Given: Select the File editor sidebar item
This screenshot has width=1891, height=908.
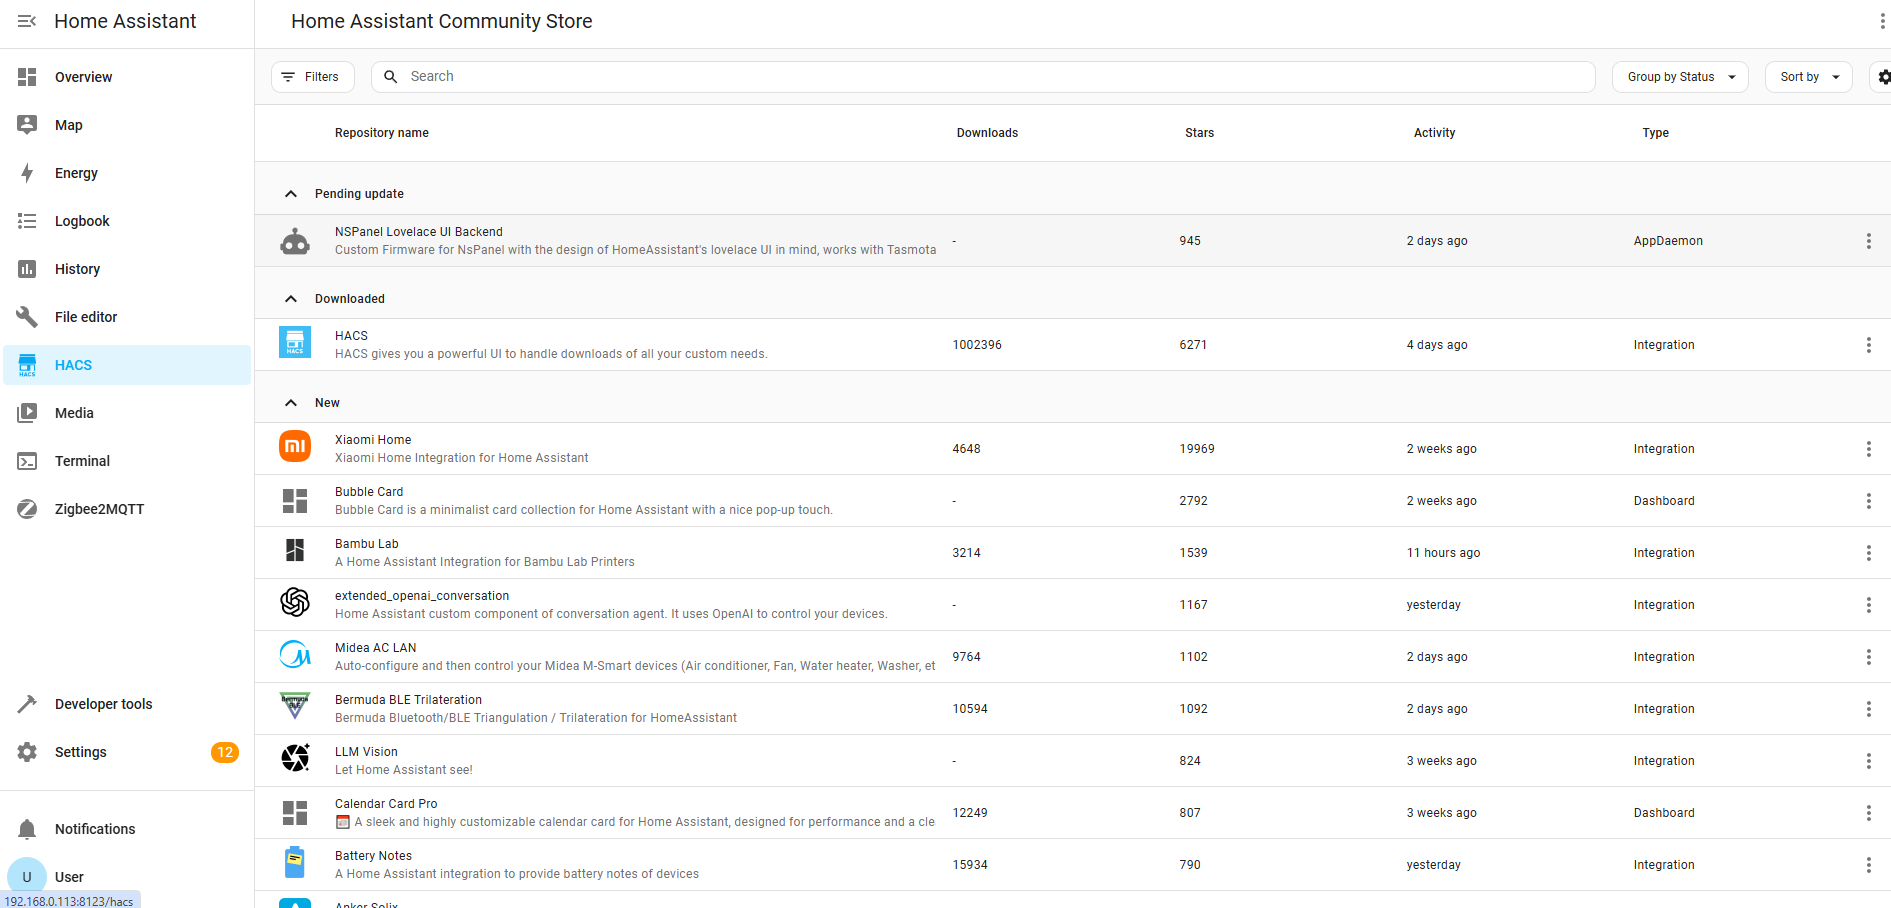Looking at the screenshot, I should pos(127,317).
